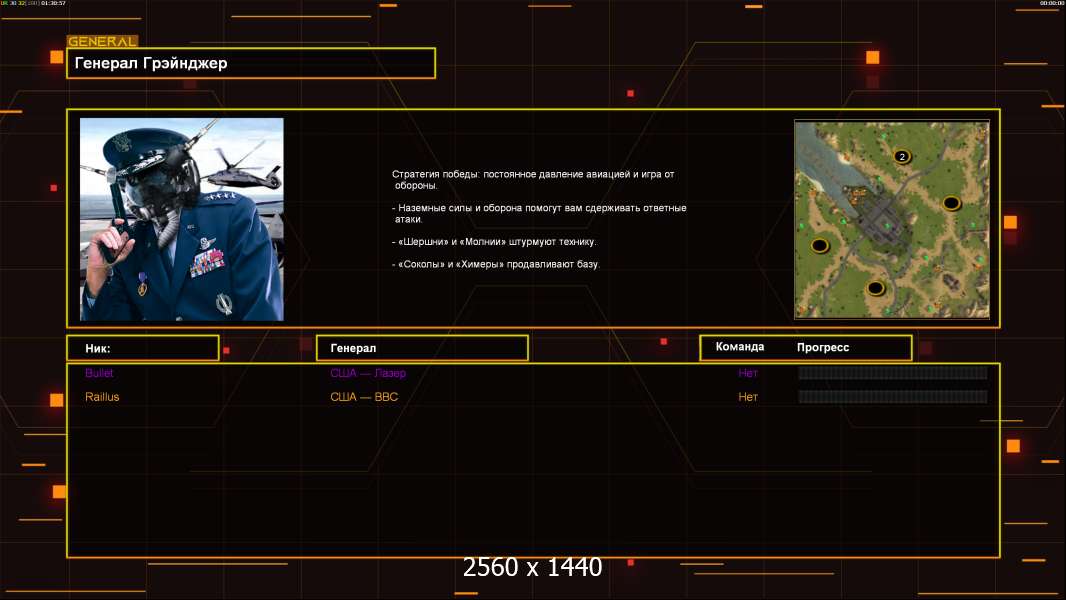Click General Grainger's portrait image
1066x600 pixels.
(181, 219)
